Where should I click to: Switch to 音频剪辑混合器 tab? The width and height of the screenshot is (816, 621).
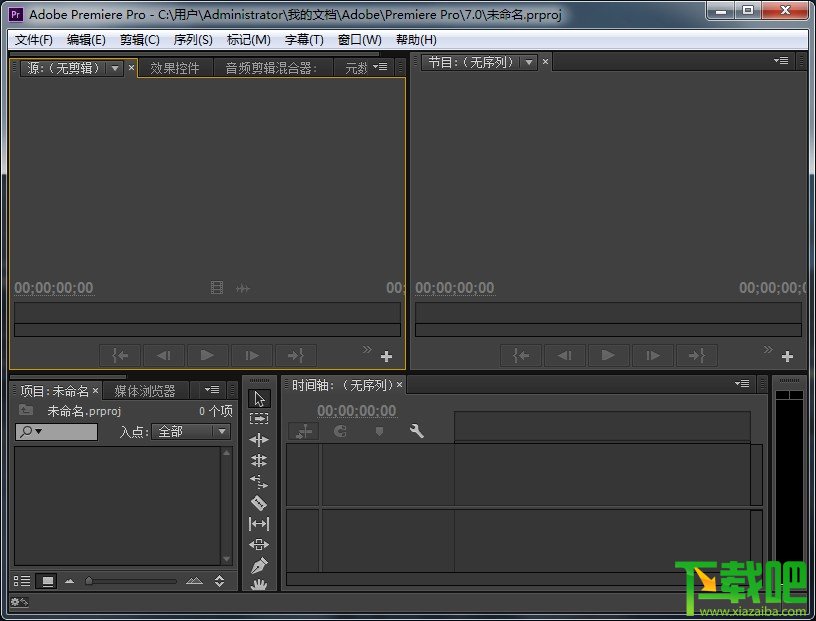(271, 68)
